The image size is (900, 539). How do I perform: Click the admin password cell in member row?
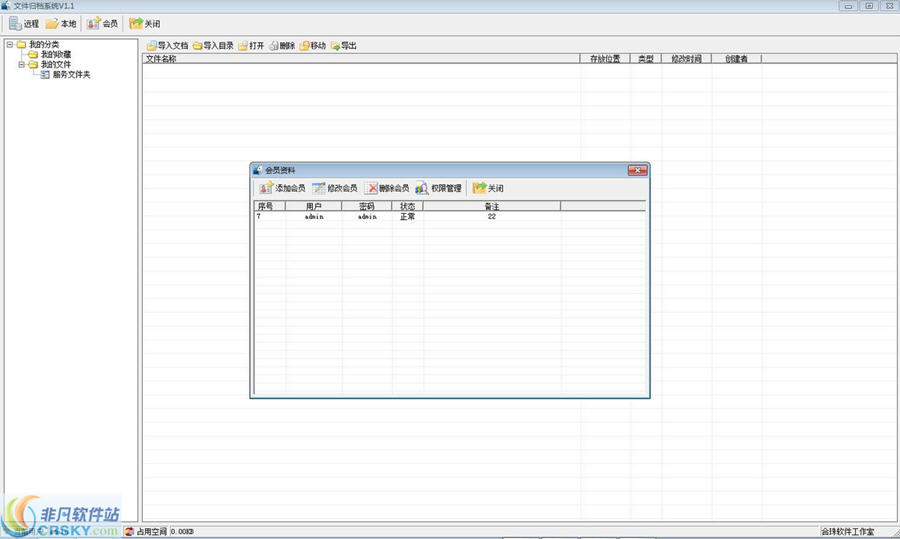point(367,216)
